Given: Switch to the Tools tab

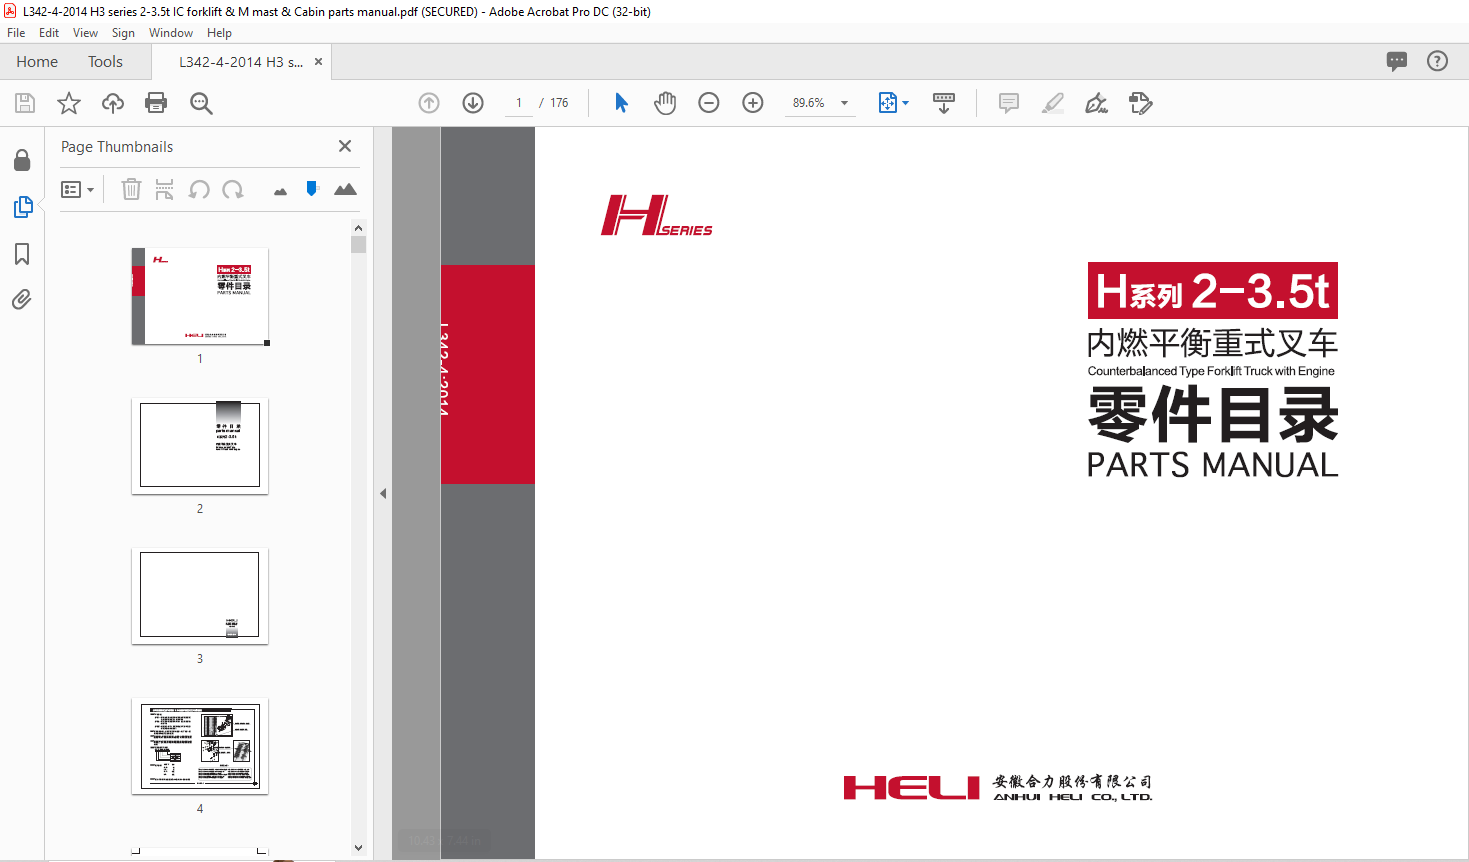Looking at the screenshot, I should pyautogui.click(x=105, y=61).
